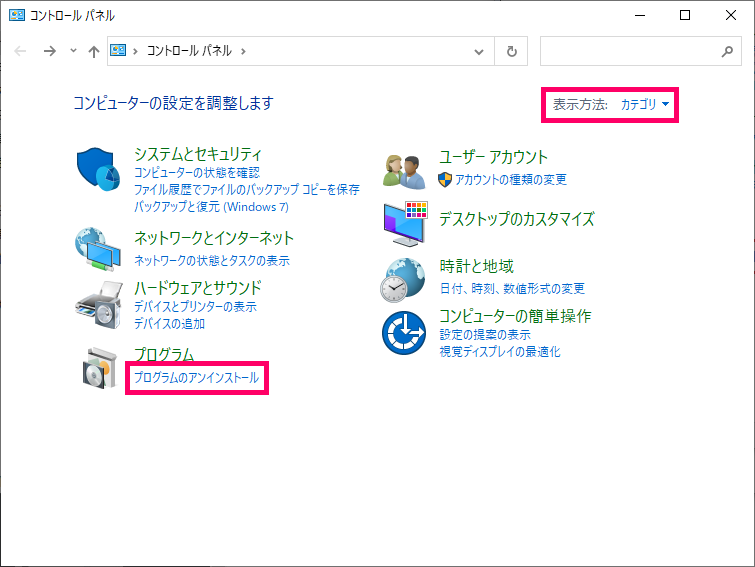The width and height of the screenshot is (755, 567).
Task: Click 設定の提案の表示 link
Action: pyautogui.click(x=485, y=335)
